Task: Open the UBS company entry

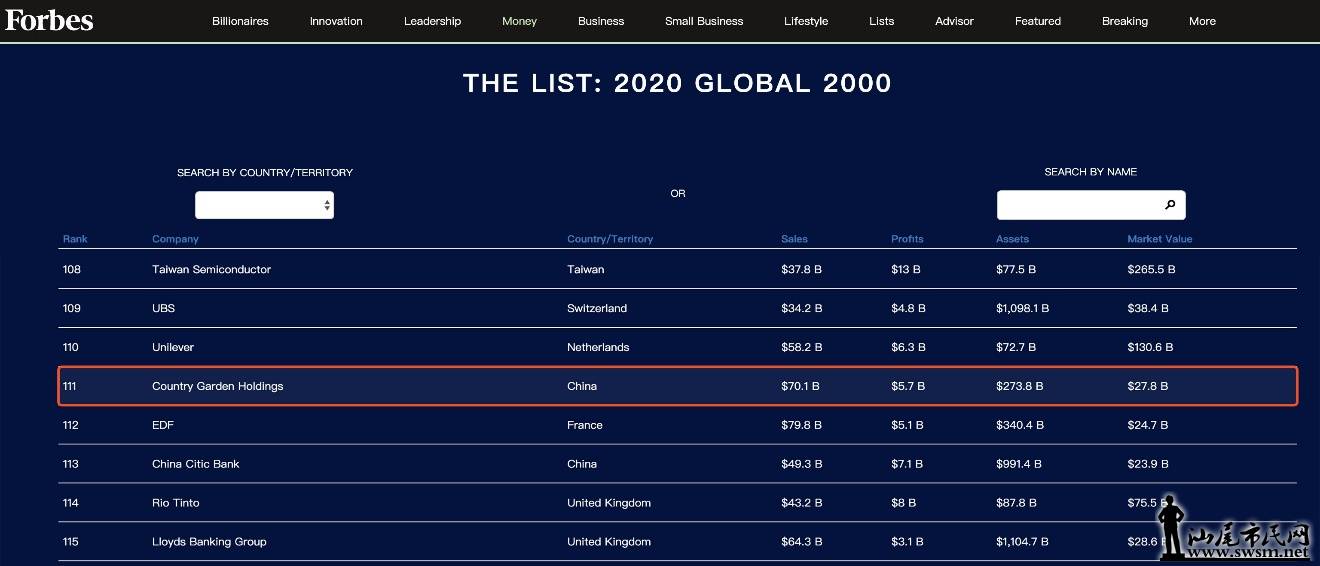Action: [x=164, y=308]
